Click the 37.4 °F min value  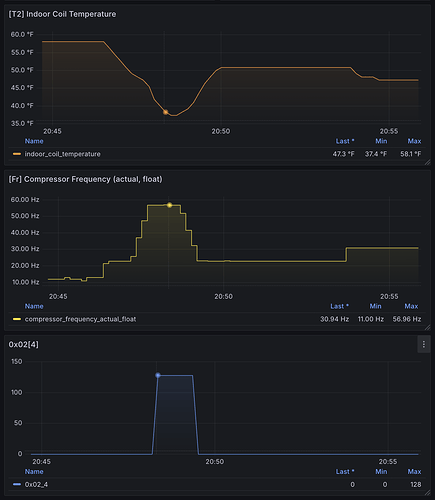376,154
